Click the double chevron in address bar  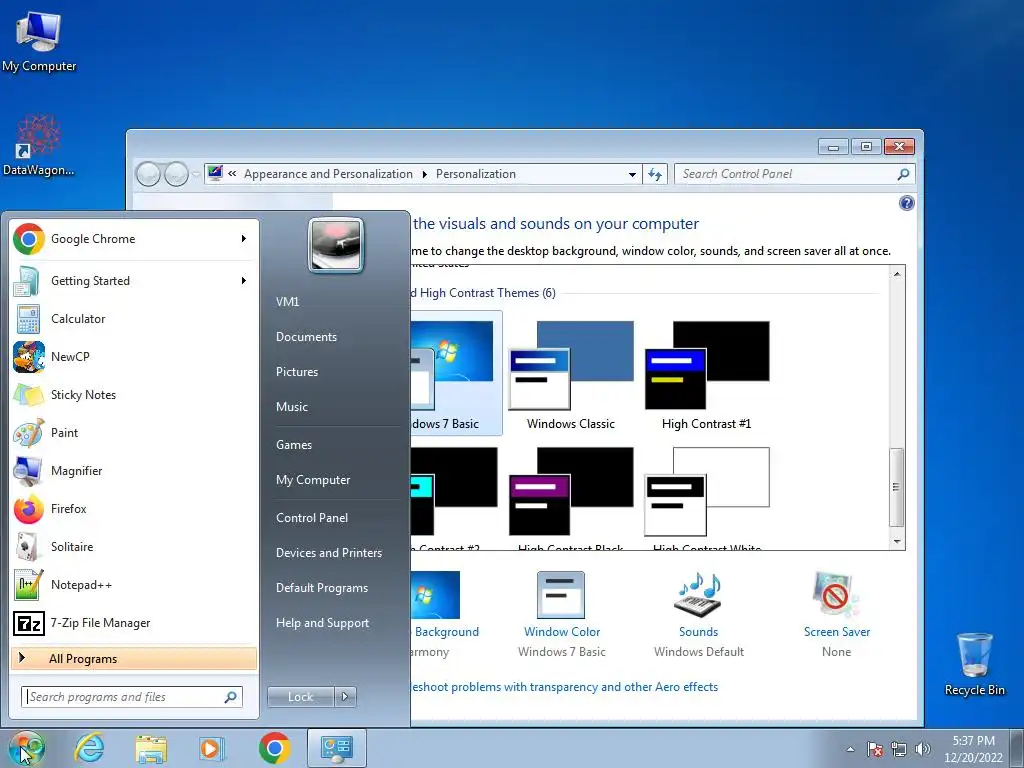(232, 174)
